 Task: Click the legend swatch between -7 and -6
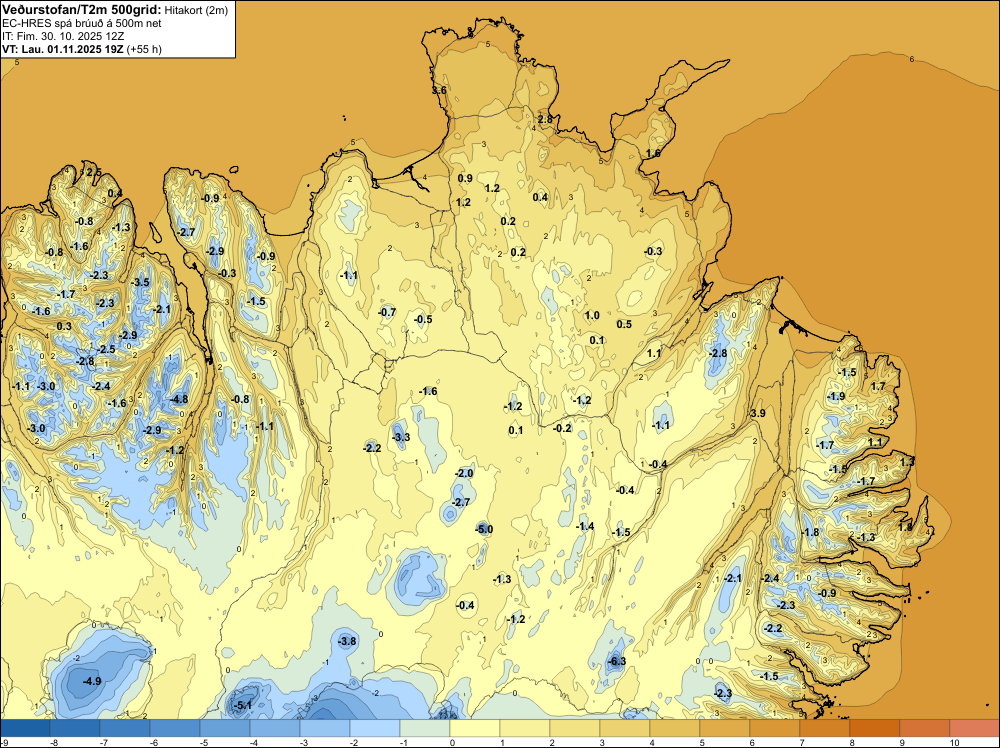click(x=125, y=728)
